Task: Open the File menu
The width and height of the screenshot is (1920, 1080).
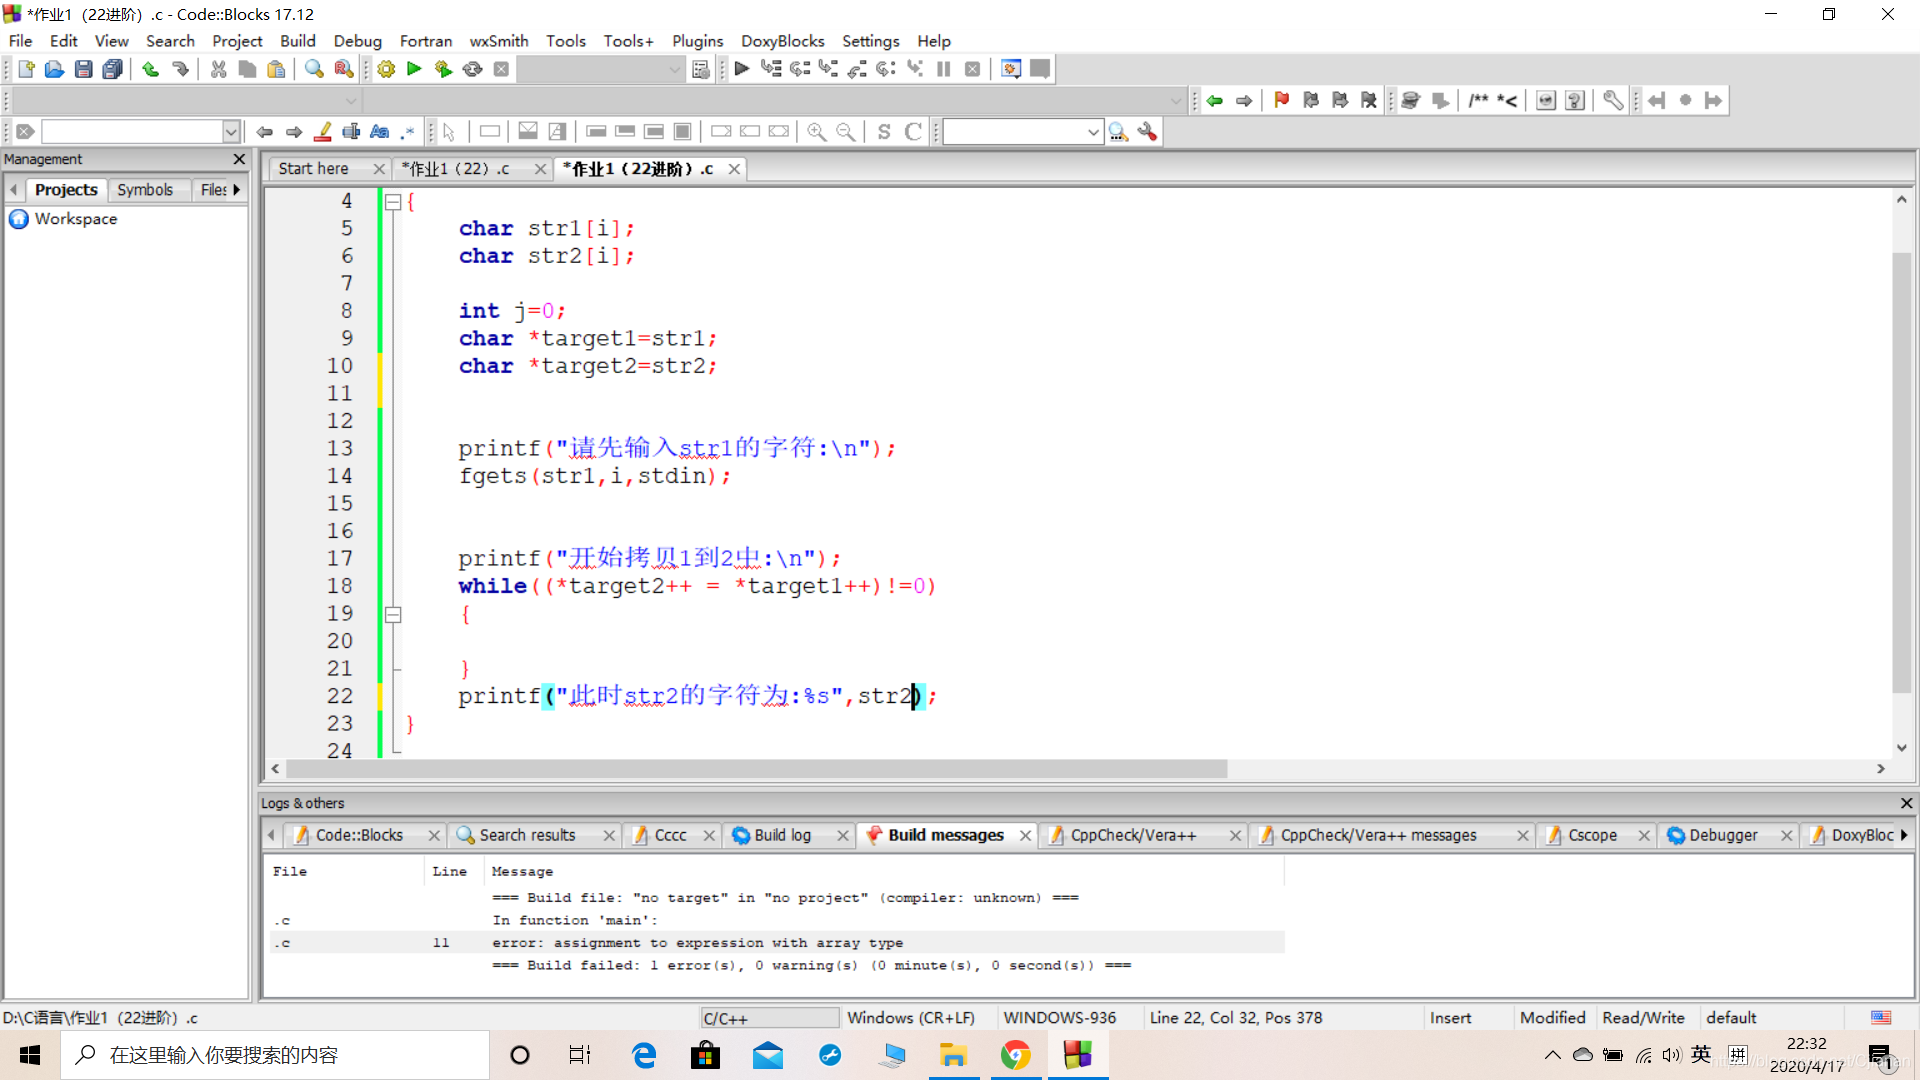Action: point(20,41)
